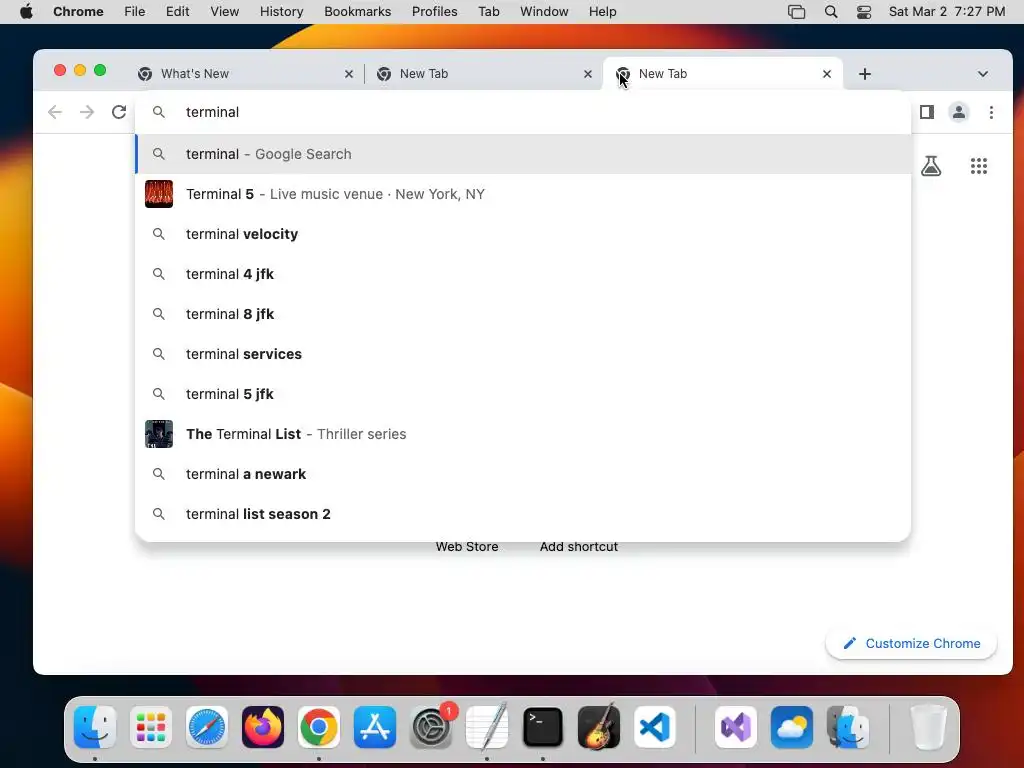
Task: Open the Chrome application menu
Action: coord(78,12)
